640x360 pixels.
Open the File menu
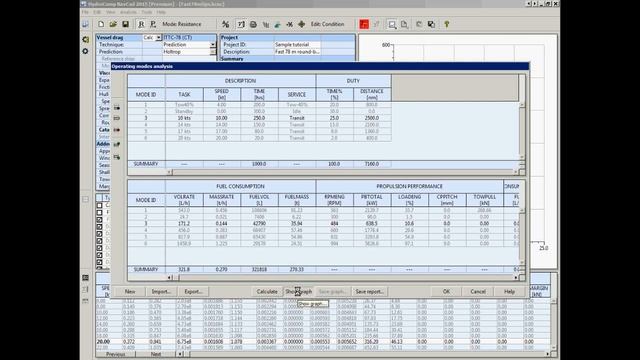click(x=85, y=12)
